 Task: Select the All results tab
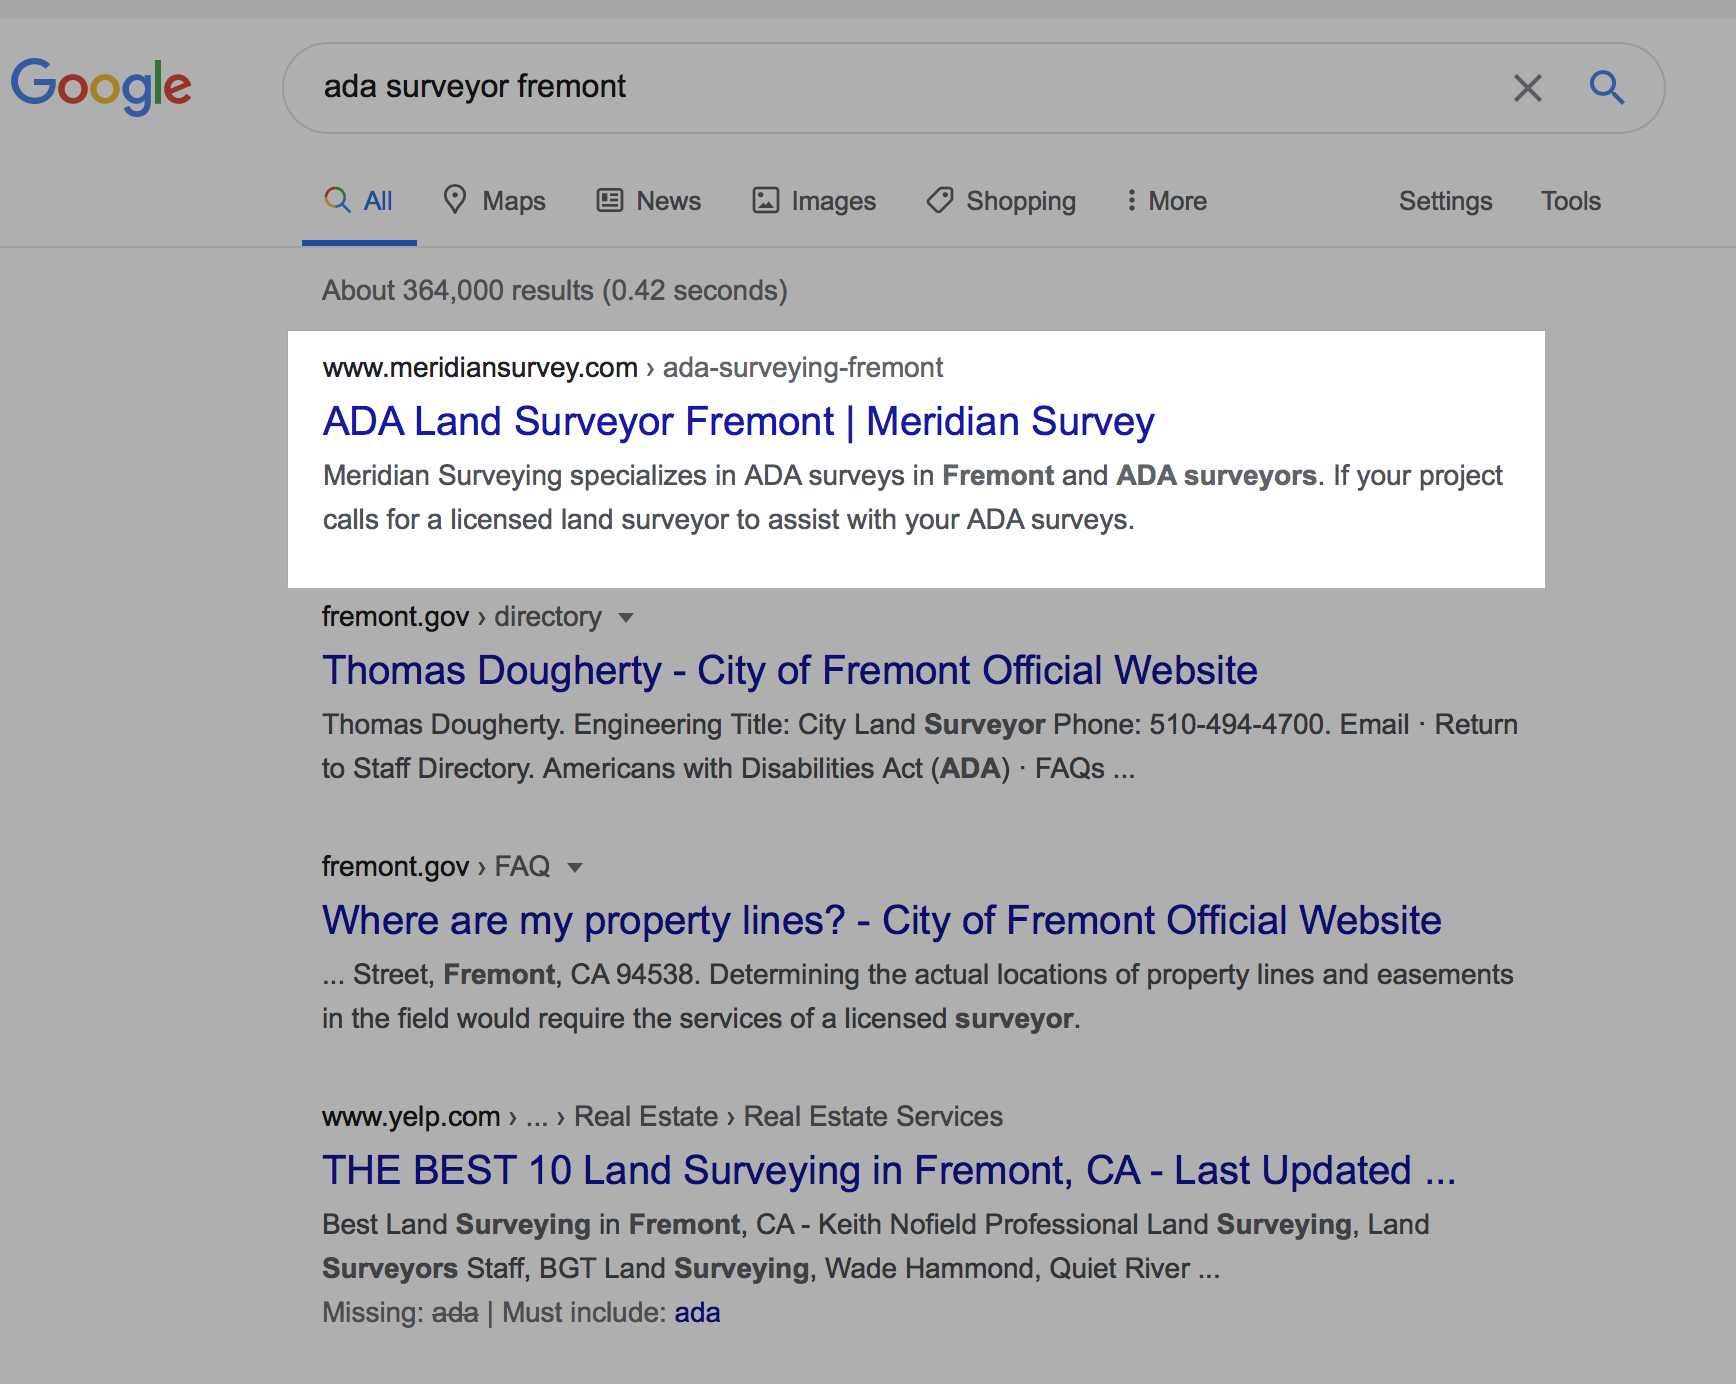[359, 201]
